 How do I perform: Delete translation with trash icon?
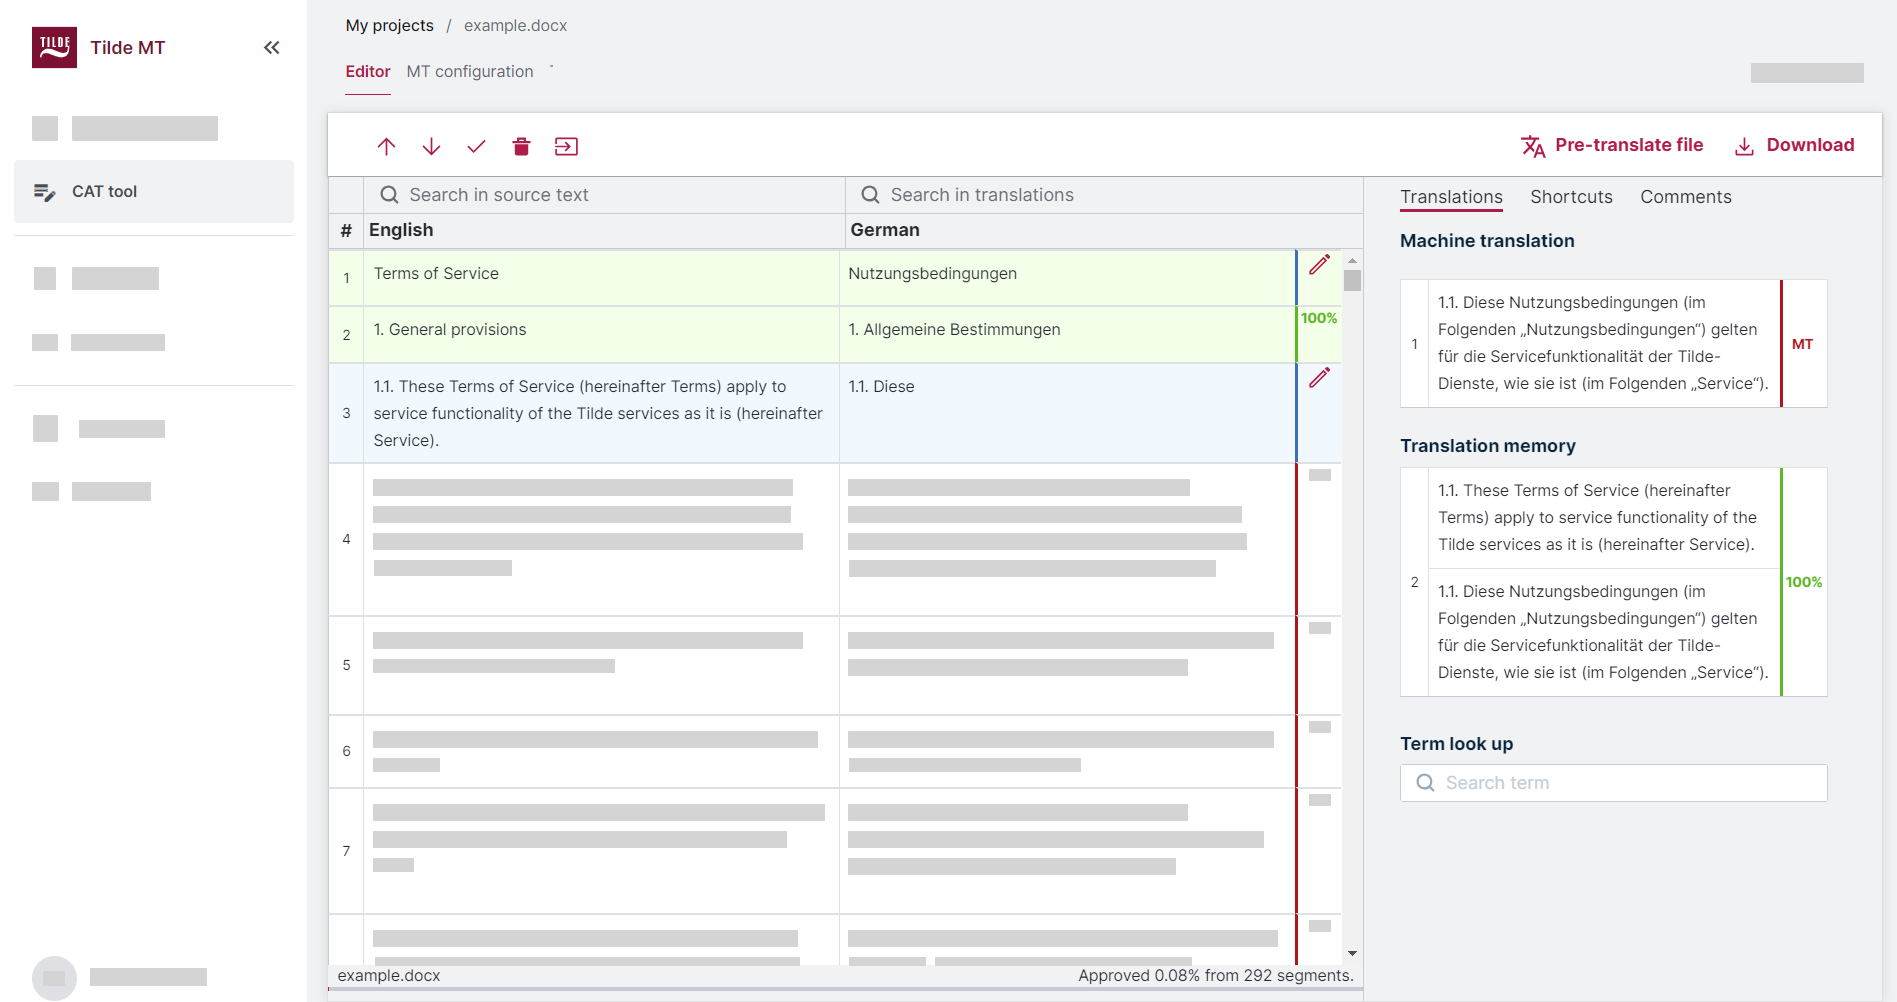(x=521, y=147)
